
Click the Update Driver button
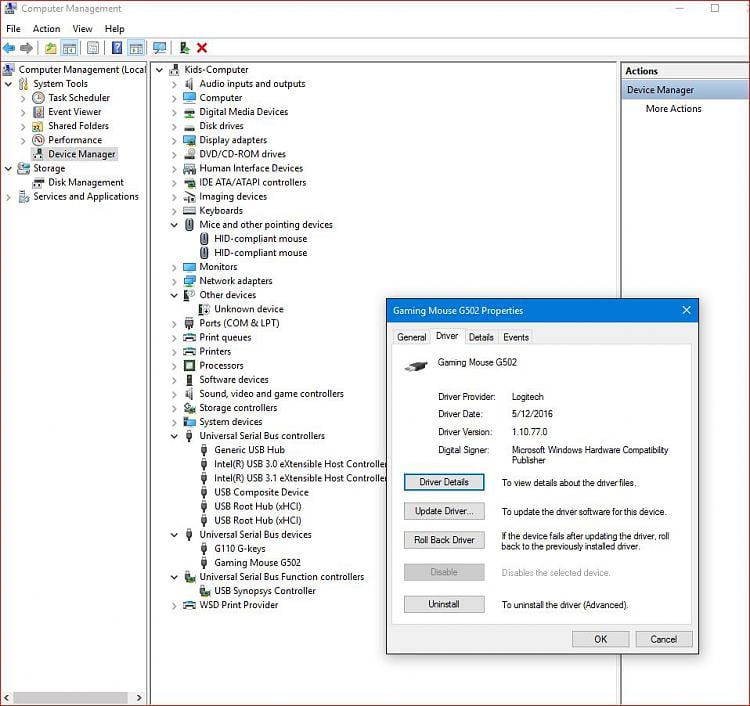click(444, 511)
